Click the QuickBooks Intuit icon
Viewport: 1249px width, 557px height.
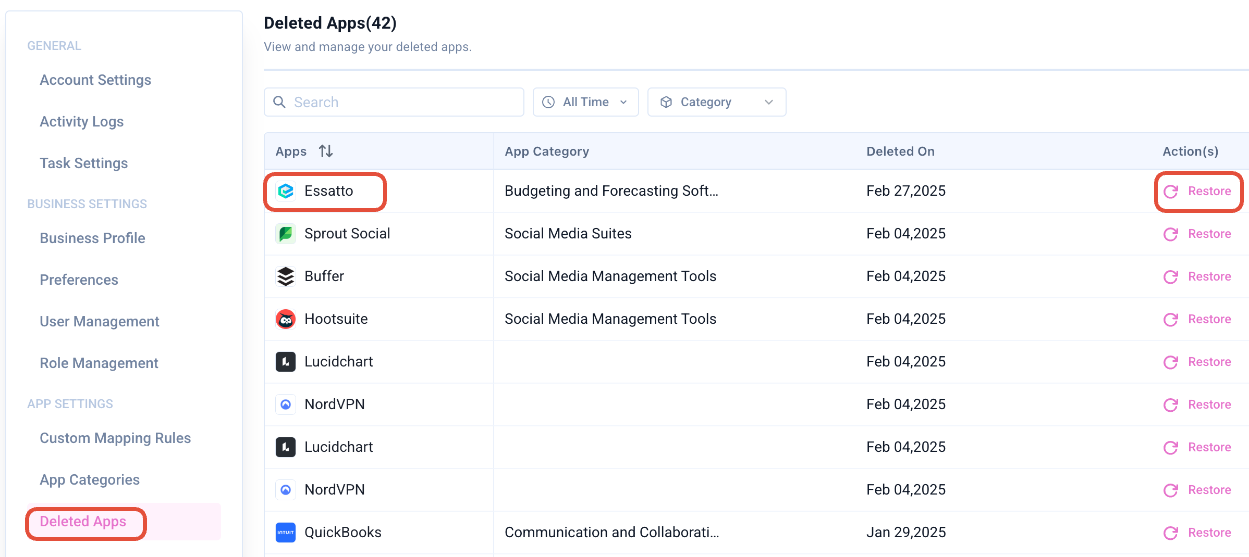pyautogui.click(x=286, y=532)
